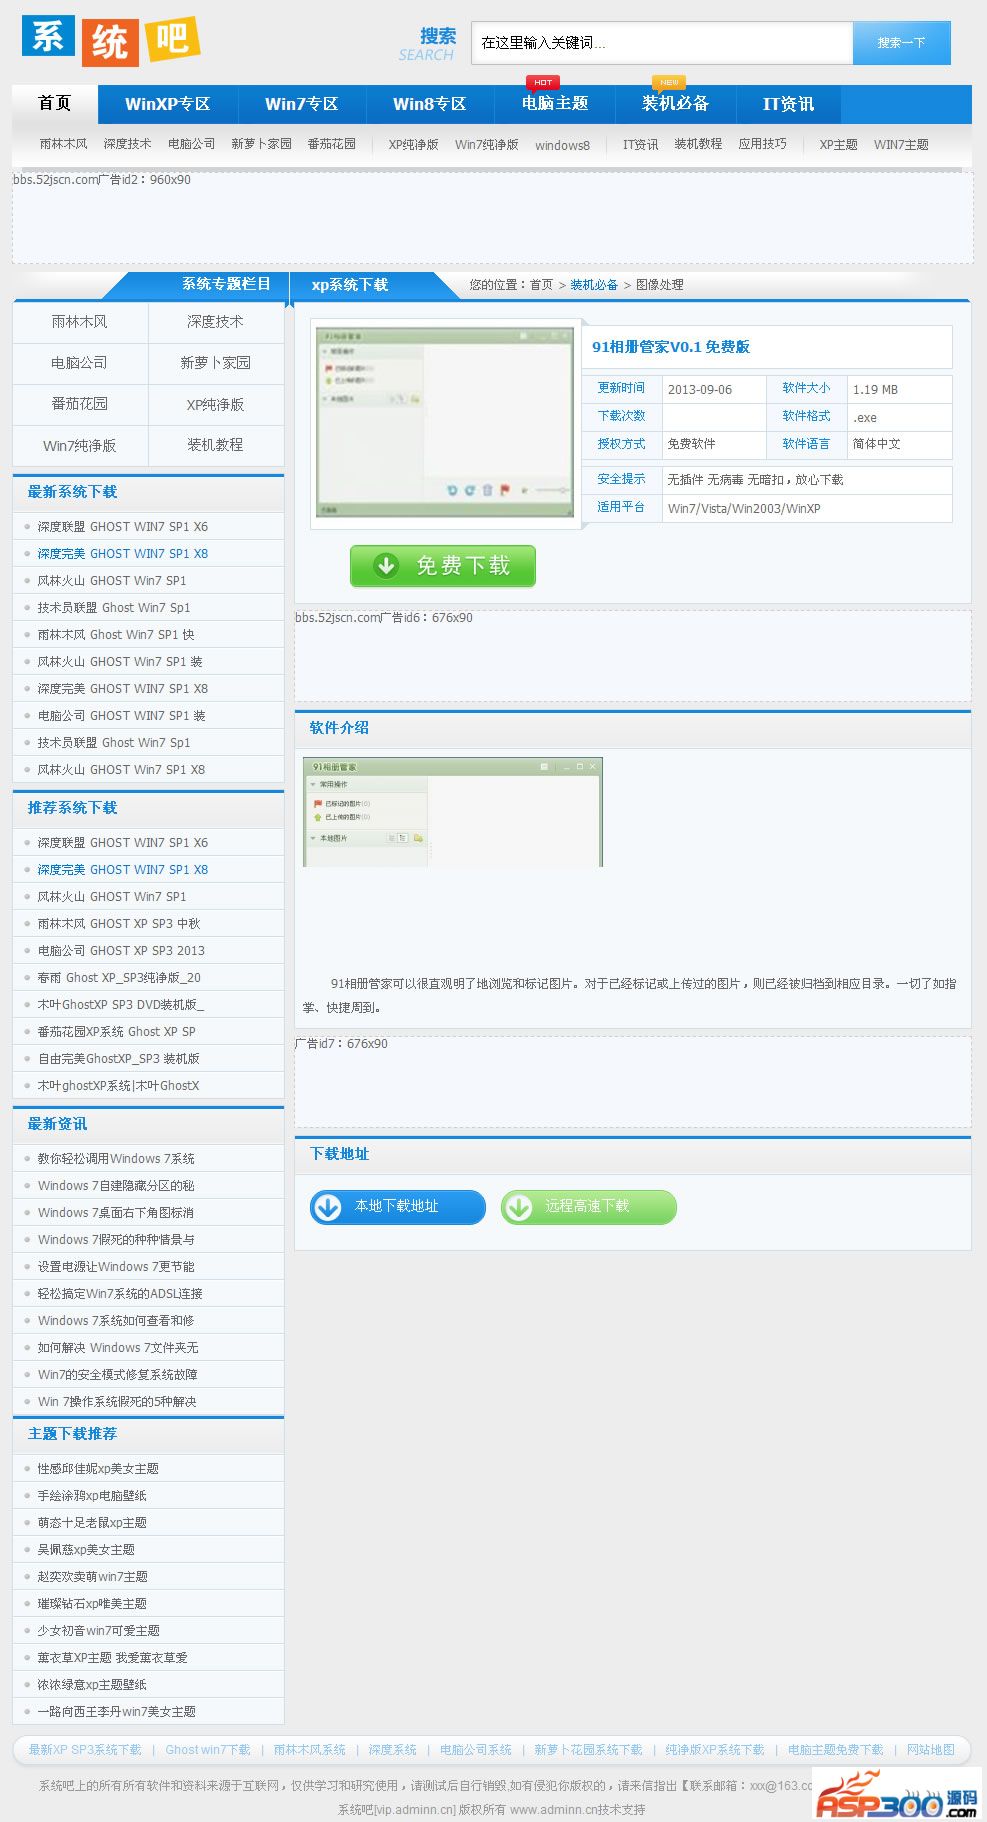Open 番茄花园XP系统 Ghost XP SP link

click(x=117, y=1032)
